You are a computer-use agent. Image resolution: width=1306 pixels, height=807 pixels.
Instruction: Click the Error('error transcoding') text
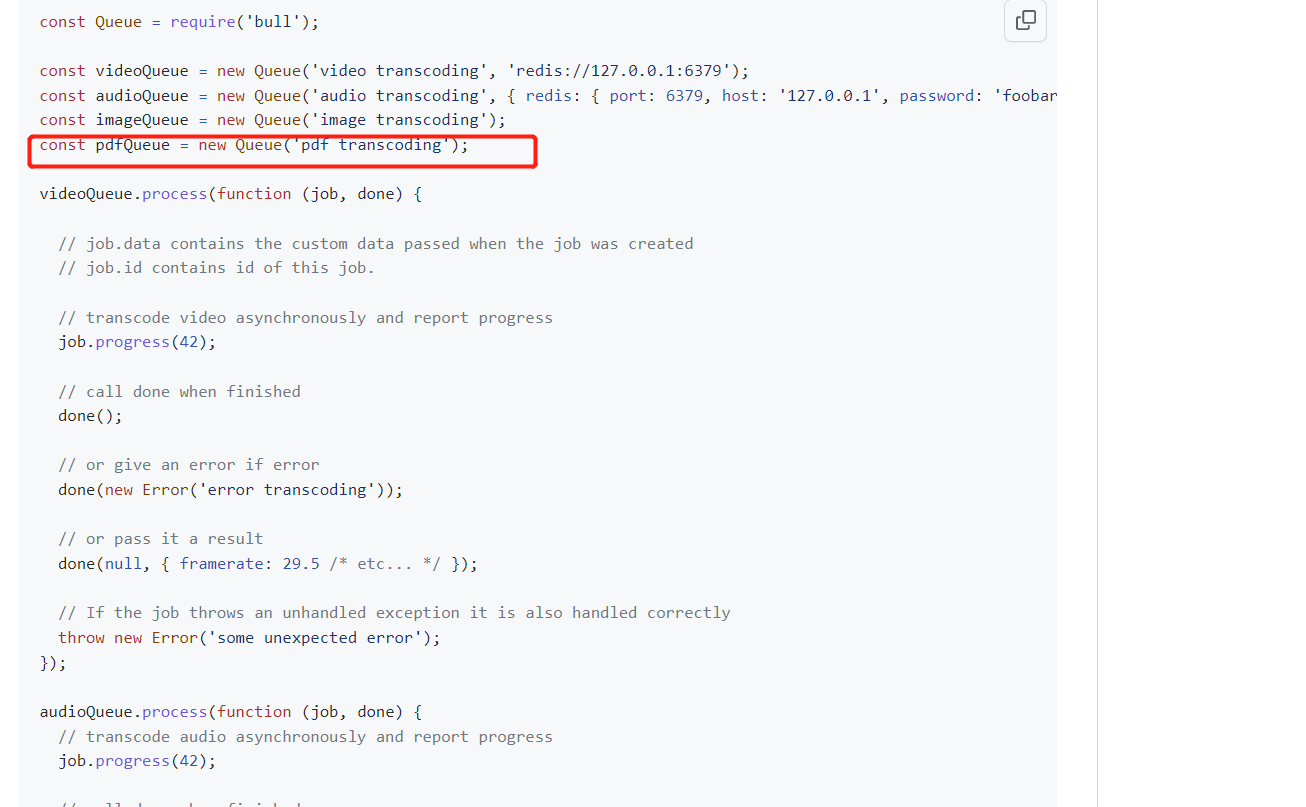(280, 489)
